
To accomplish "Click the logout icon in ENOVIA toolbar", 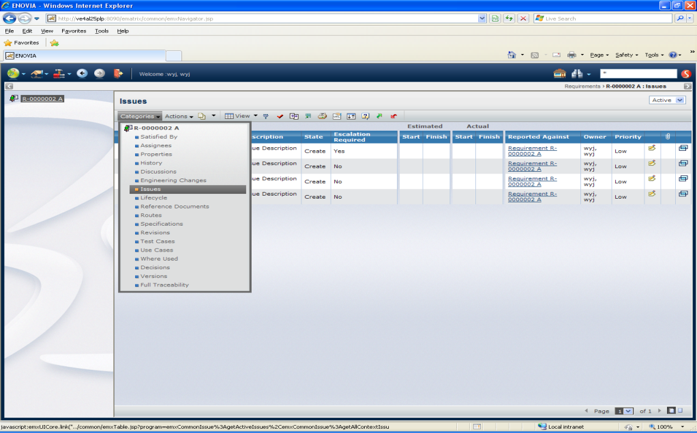I will tap(118, 73).
